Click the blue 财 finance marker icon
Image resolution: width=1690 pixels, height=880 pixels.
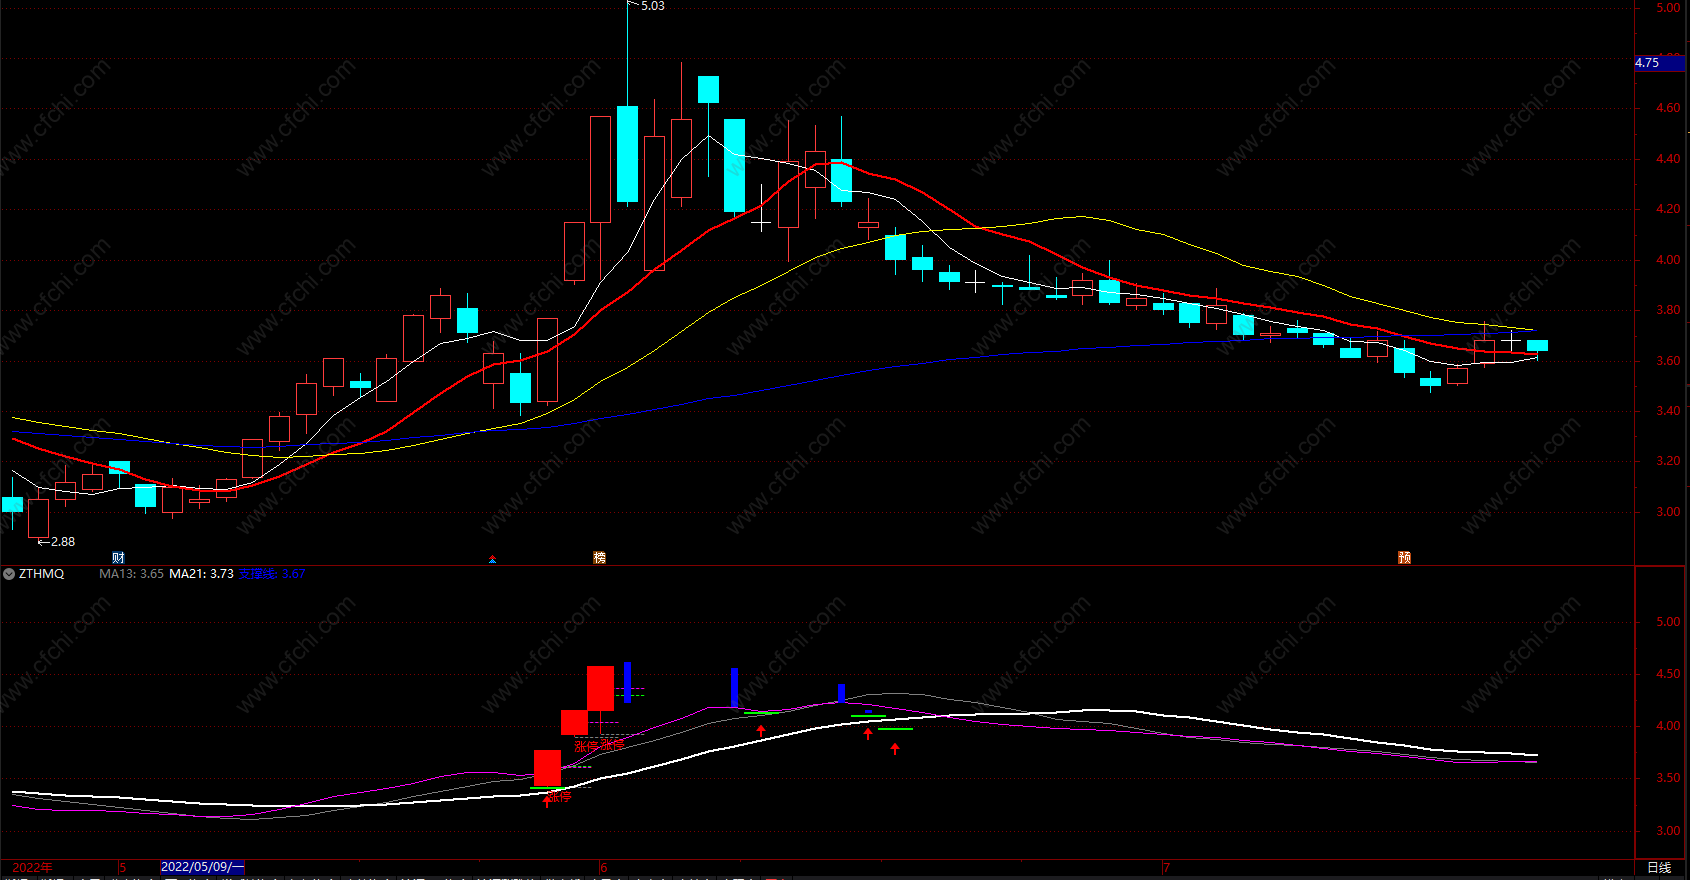point(119,558)
